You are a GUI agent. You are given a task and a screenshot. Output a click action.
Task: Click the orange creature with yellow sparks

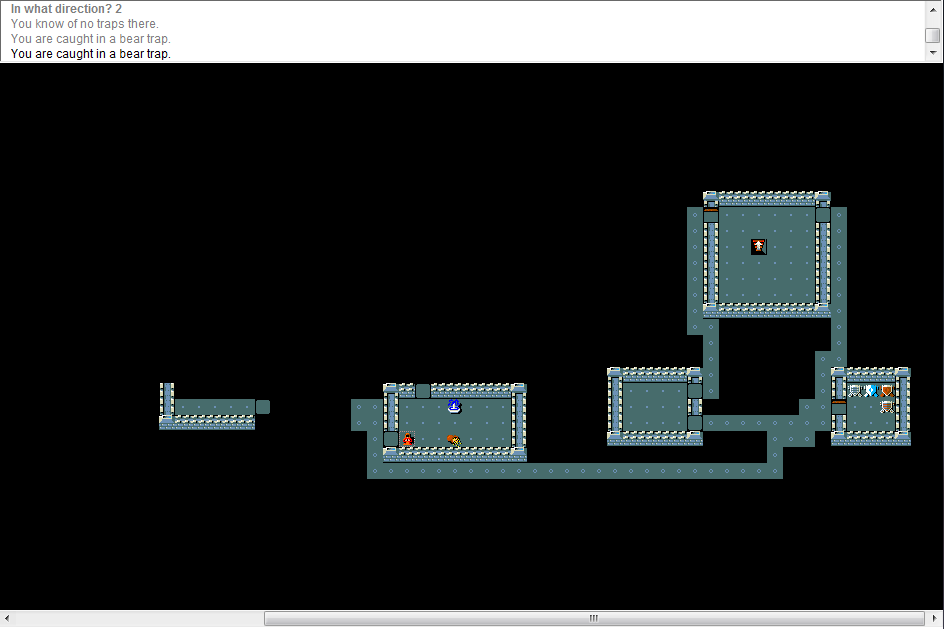click(455, 440)
